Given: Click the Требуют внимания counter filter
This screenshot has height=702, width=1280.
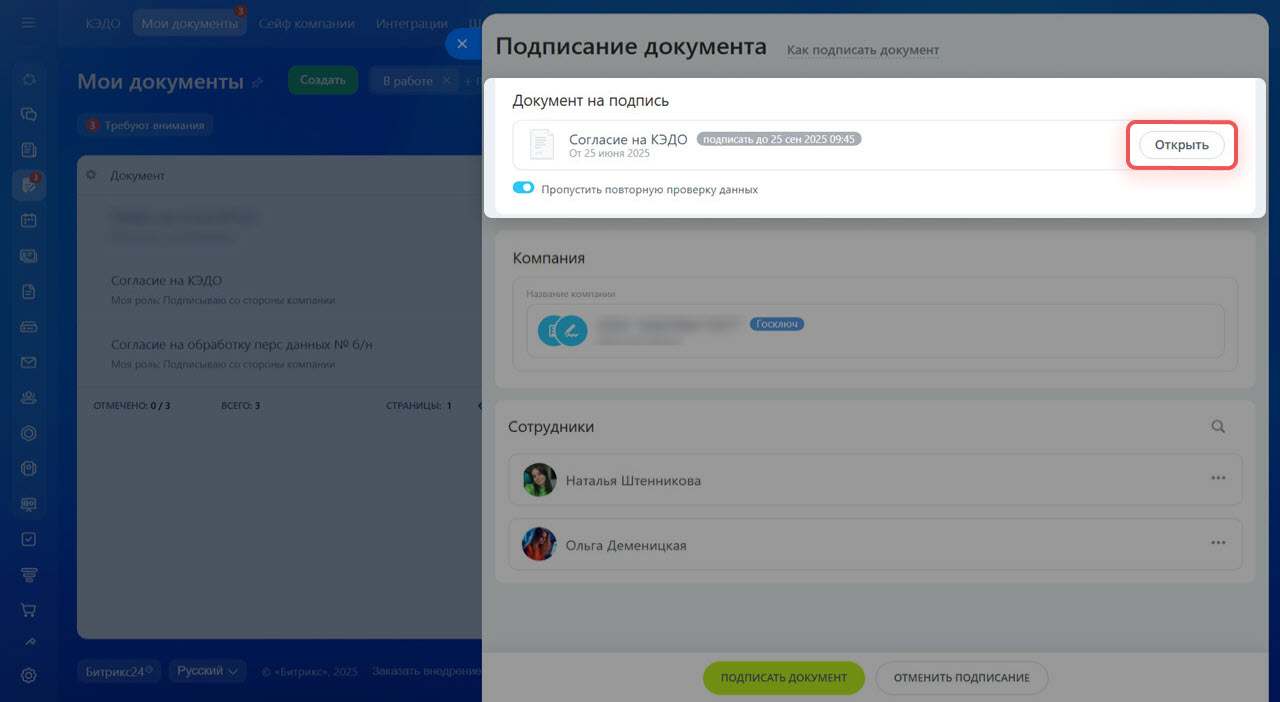Looking at the screenshot, I should point(146,125).
